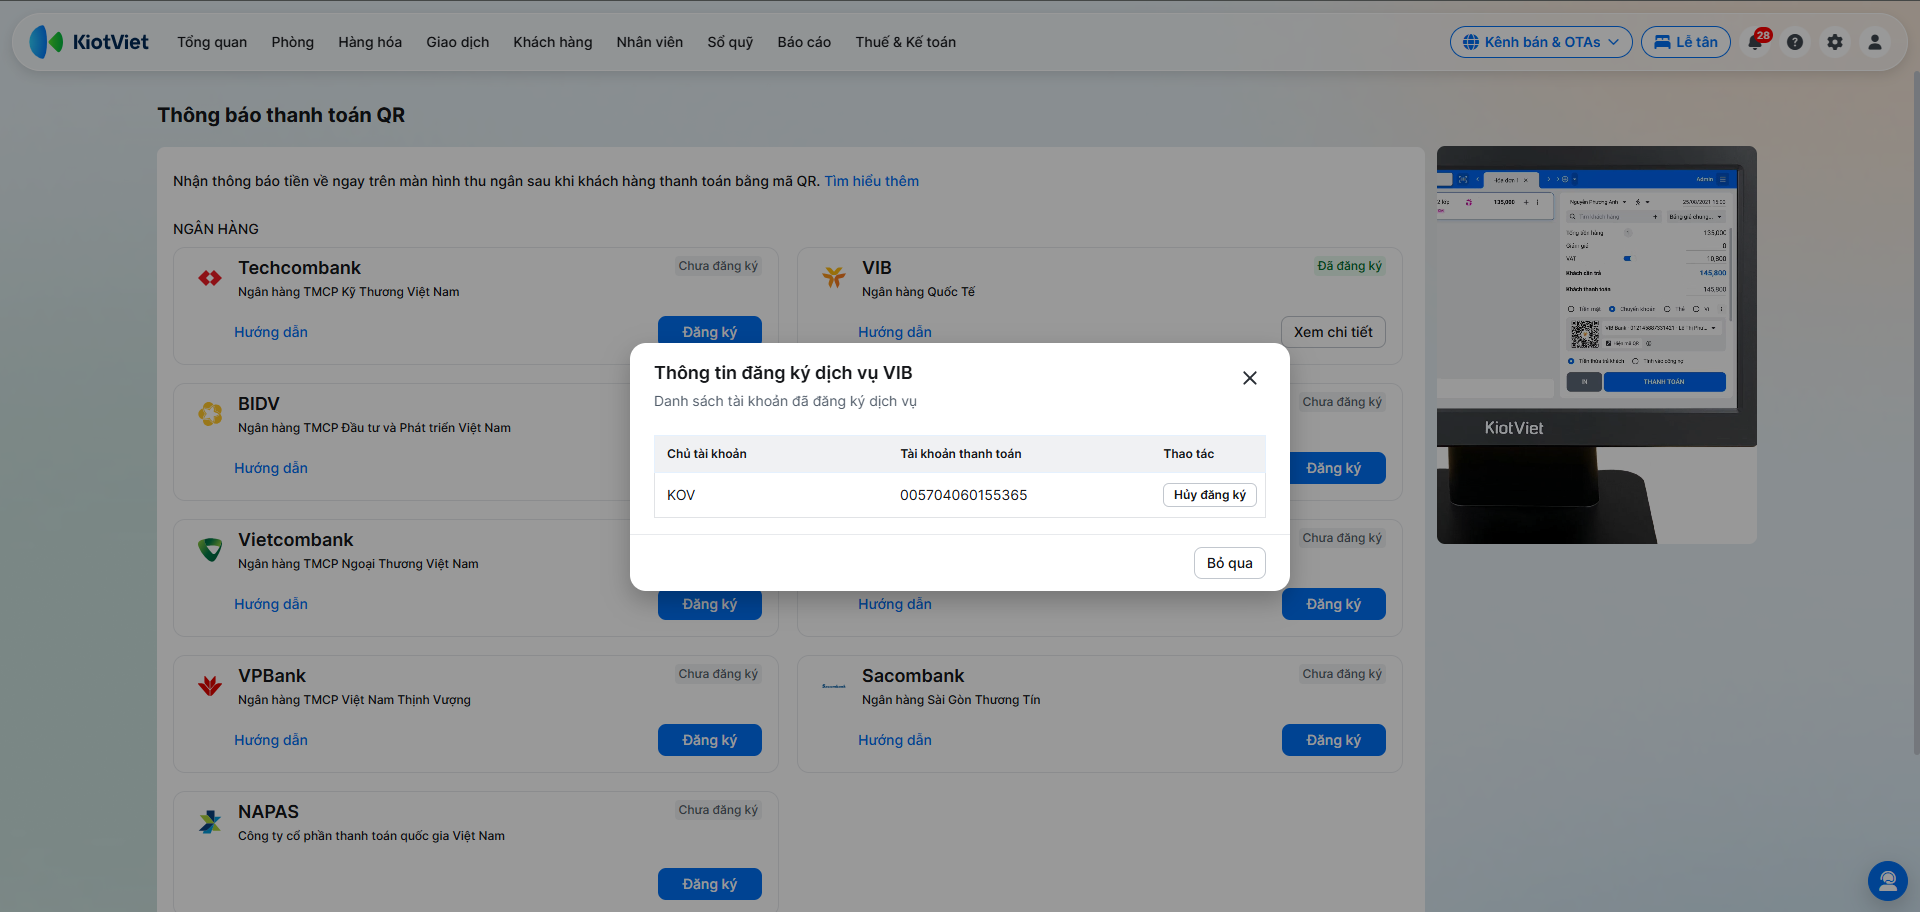Click the KiotViet logo
1920x912 pixels.
click(89, 42)
